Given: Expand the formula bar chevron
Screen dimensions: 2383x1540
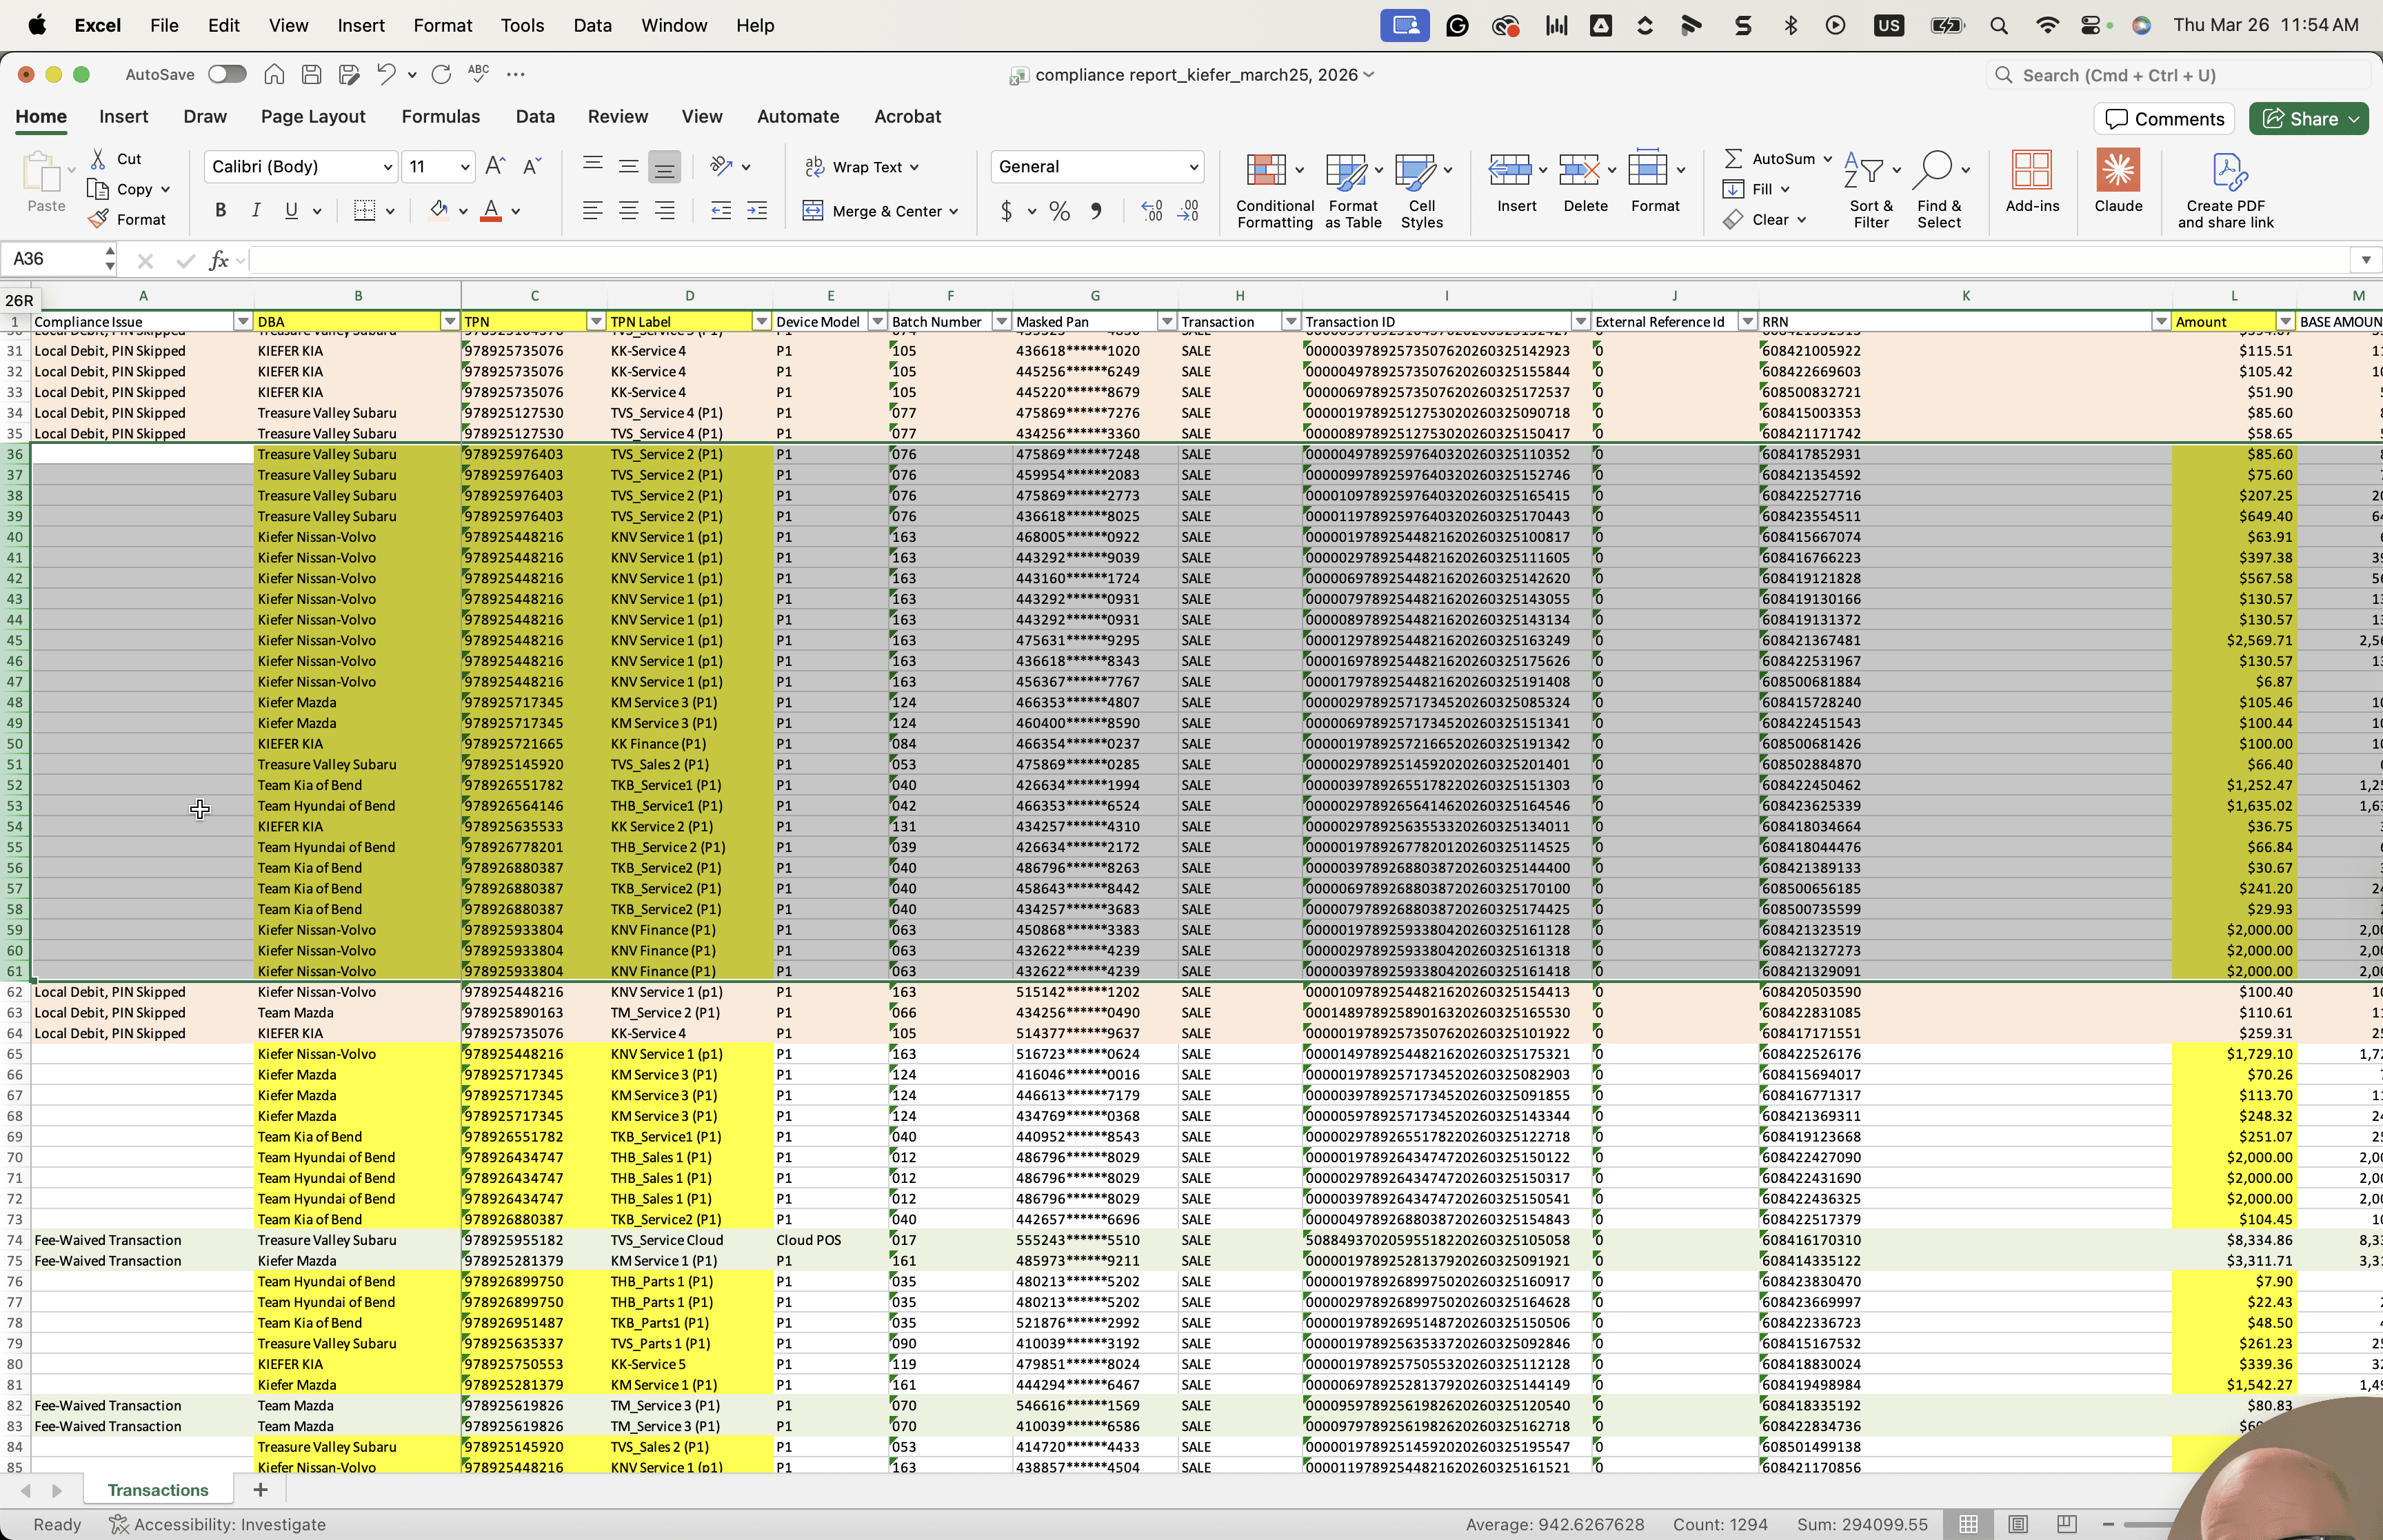Looking at the screenshot, I should (2365, 260).
